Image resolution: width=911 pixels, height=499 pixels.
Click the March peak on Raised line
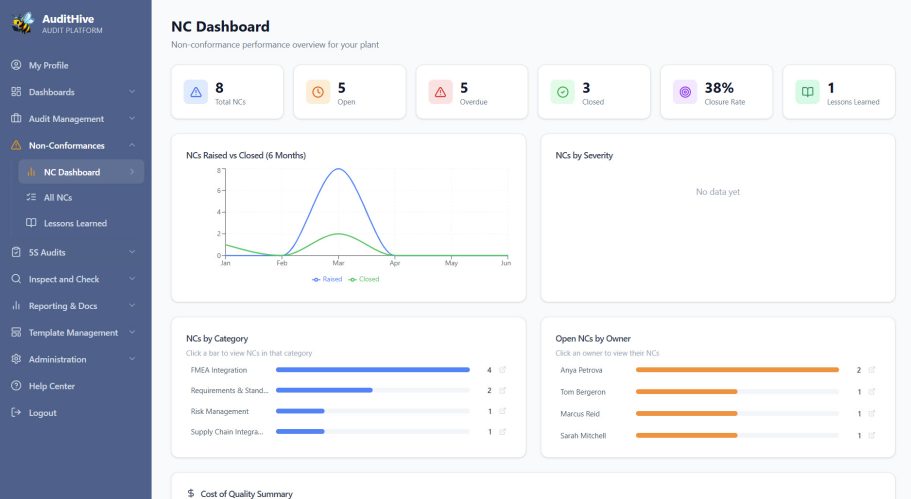point(338,169)
